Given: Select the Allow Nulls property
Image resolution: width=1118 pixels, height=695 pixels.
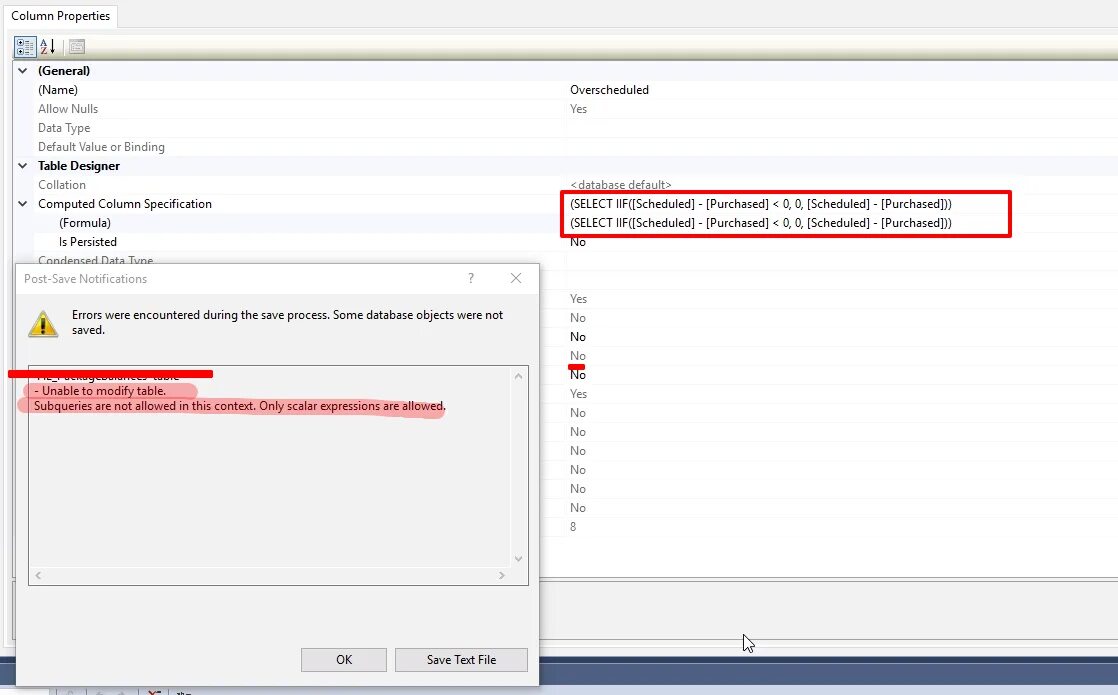Looking at the screenshot, I should (68, 109).
